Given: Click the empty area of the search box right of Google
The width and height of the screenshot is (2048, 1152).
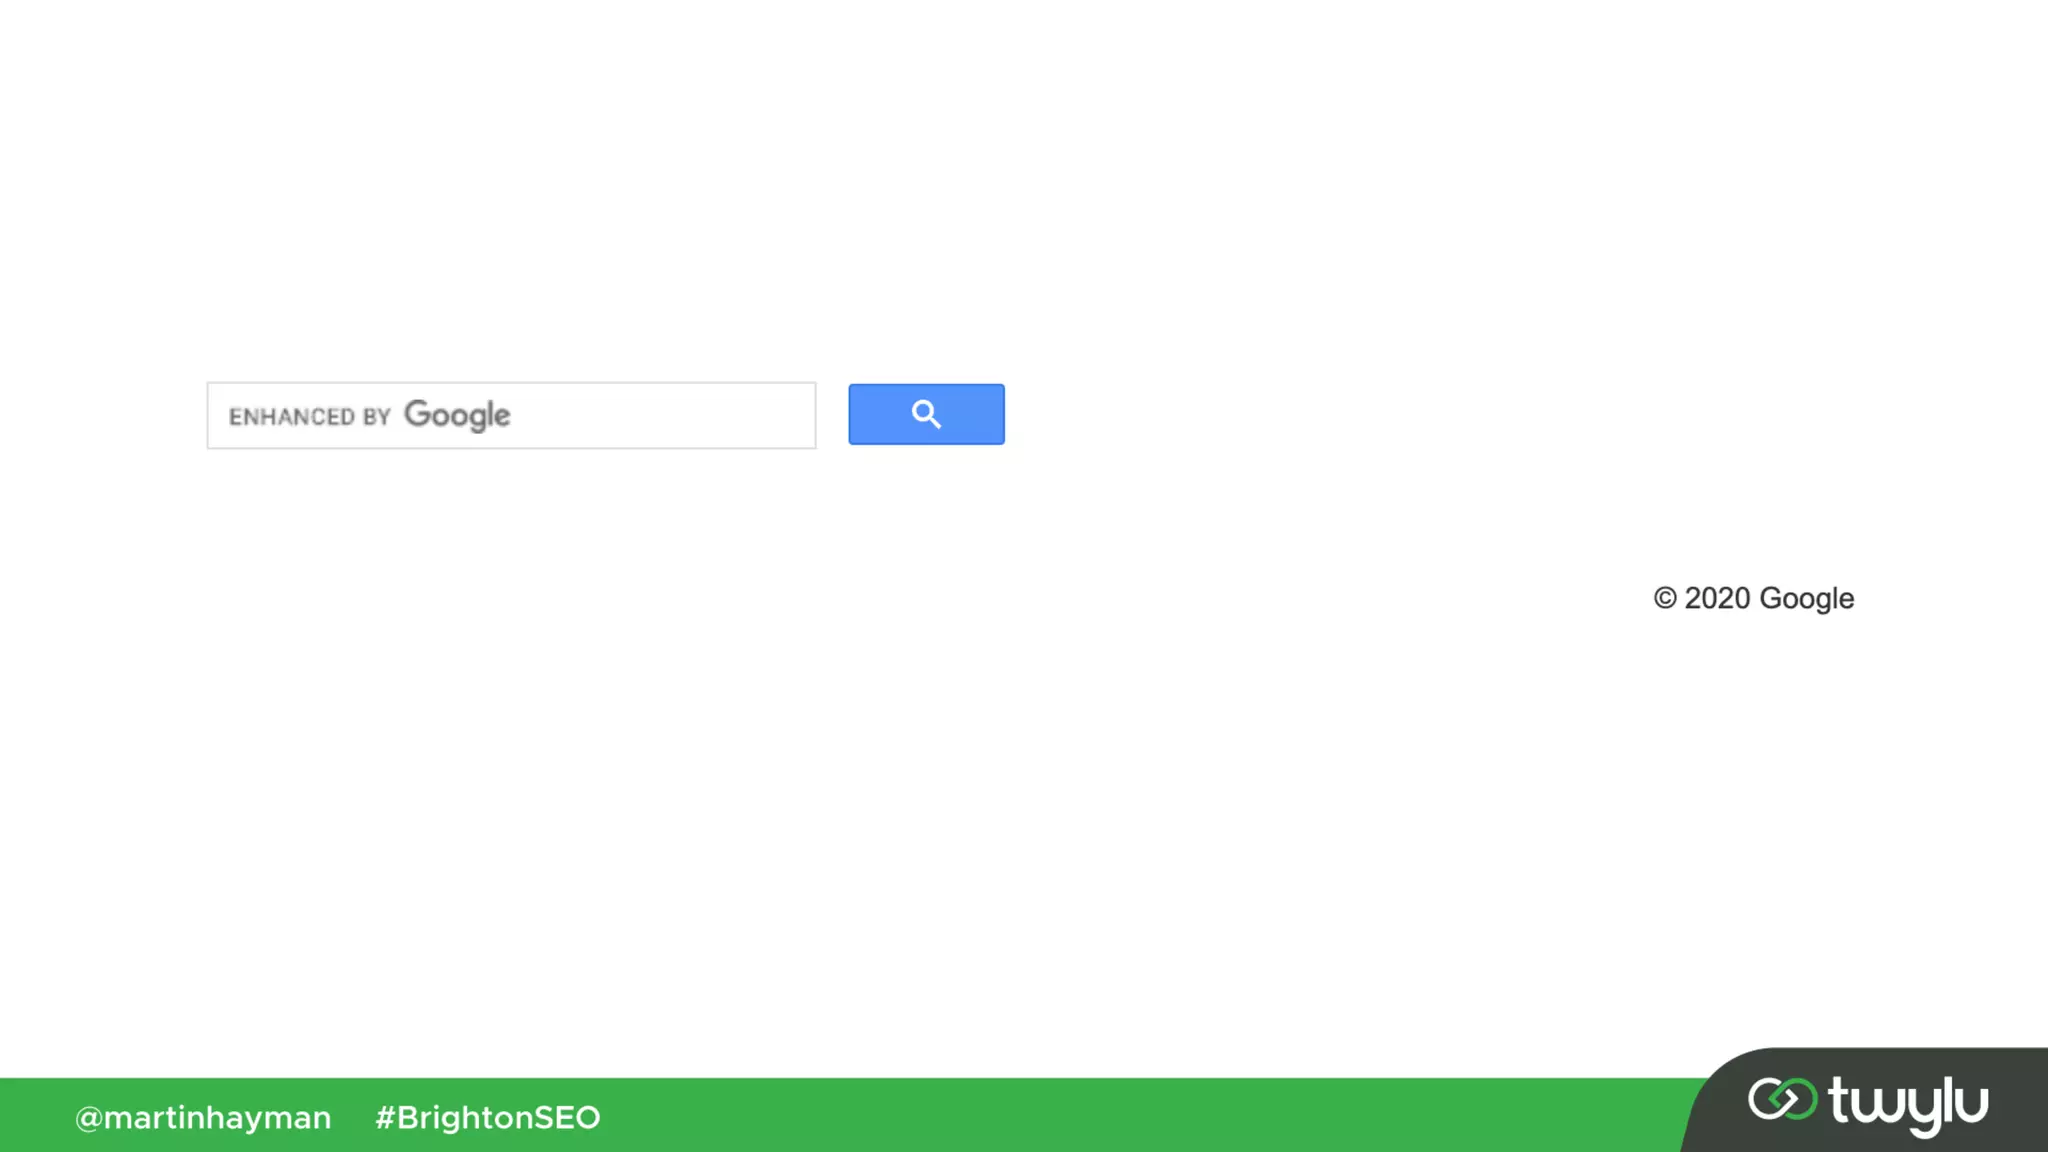Looking at the screenshot, I should tap(660, 415).
